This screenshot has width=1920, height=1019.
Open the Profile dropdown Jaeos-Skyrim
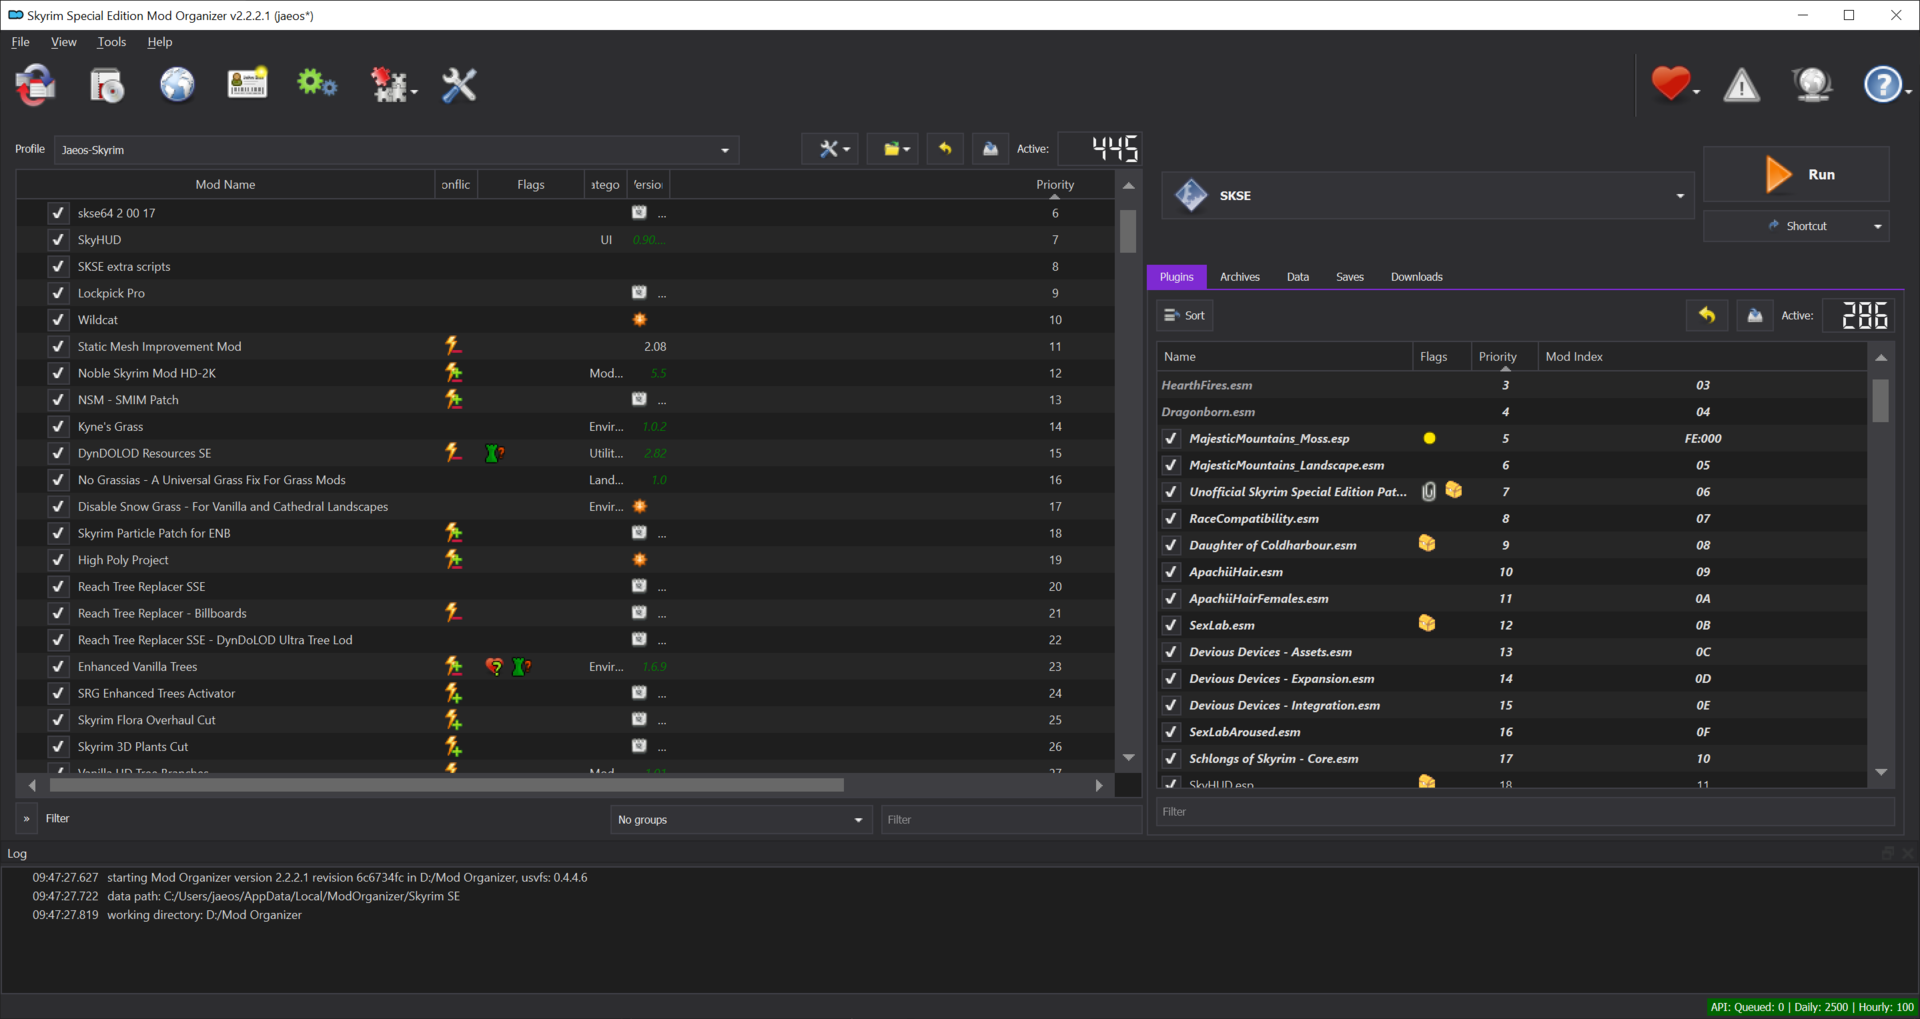(x=396, y=150)
